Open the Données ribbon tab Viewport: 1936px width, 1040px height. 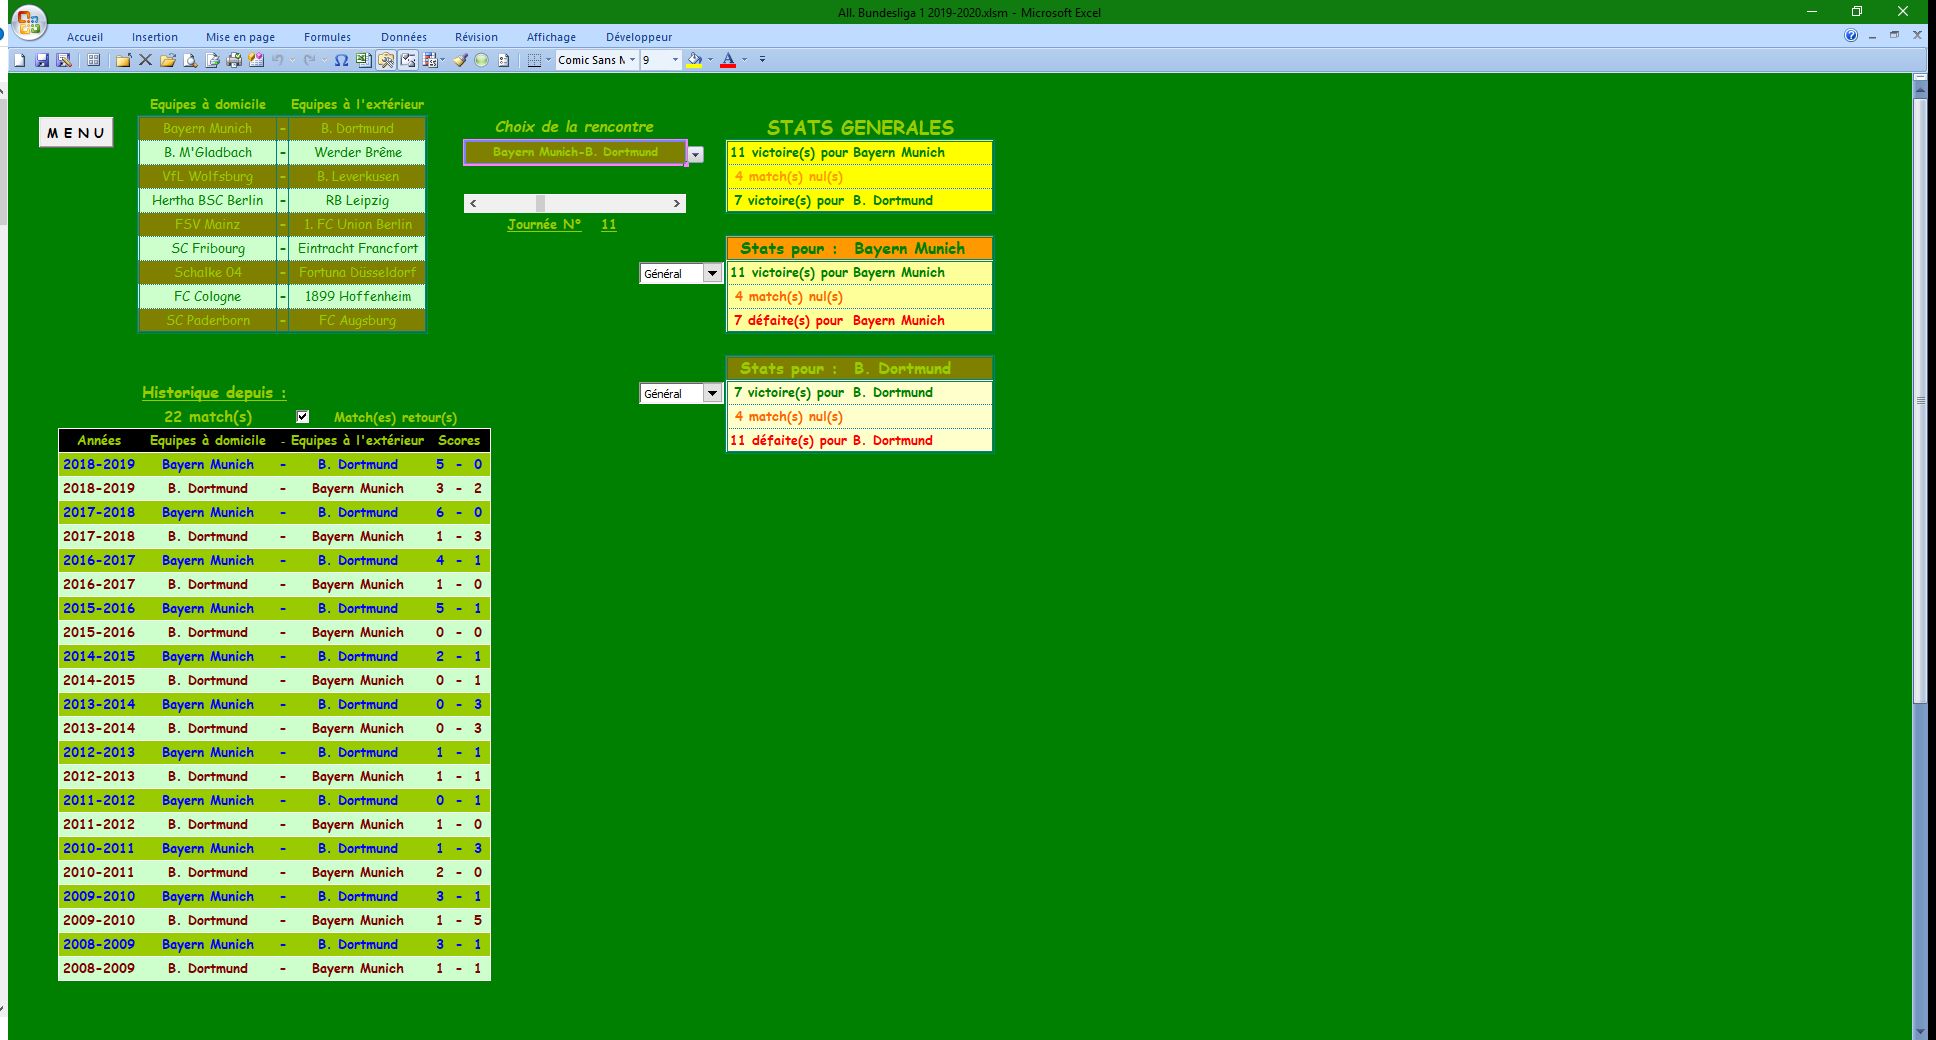[404, 37]
